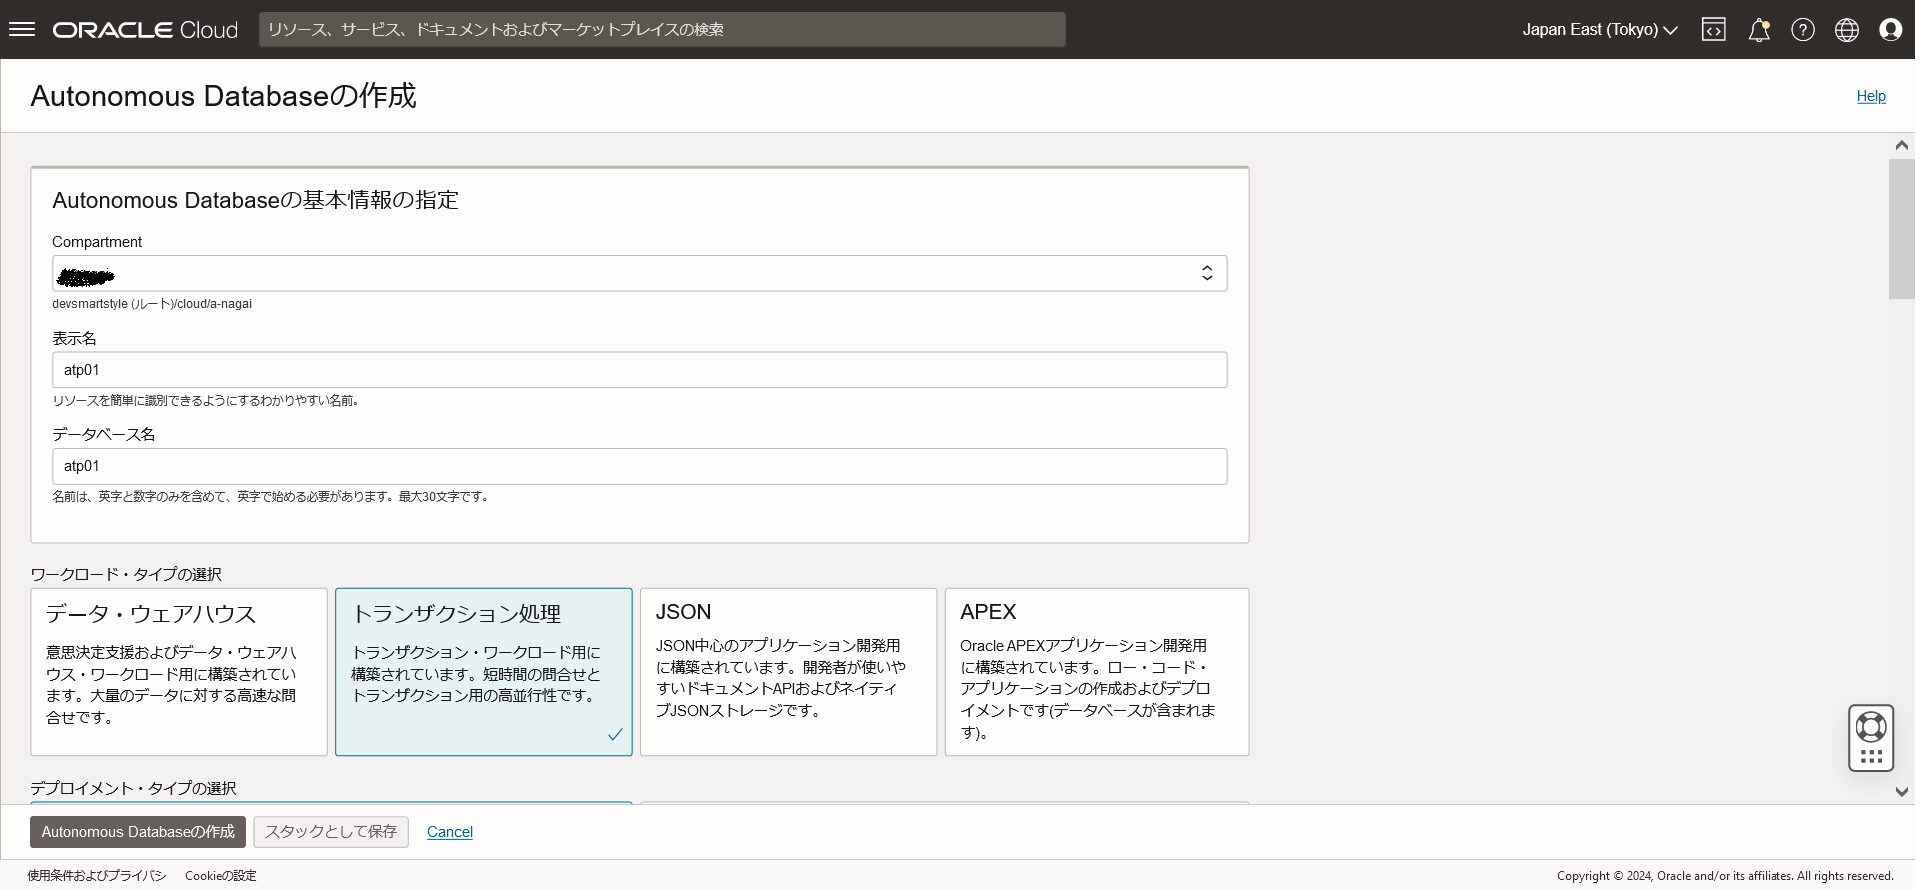Click the compartment path text devsmartstyle
The width and height of the screenshot is (1920, 892).
click(x=152, y=304)
